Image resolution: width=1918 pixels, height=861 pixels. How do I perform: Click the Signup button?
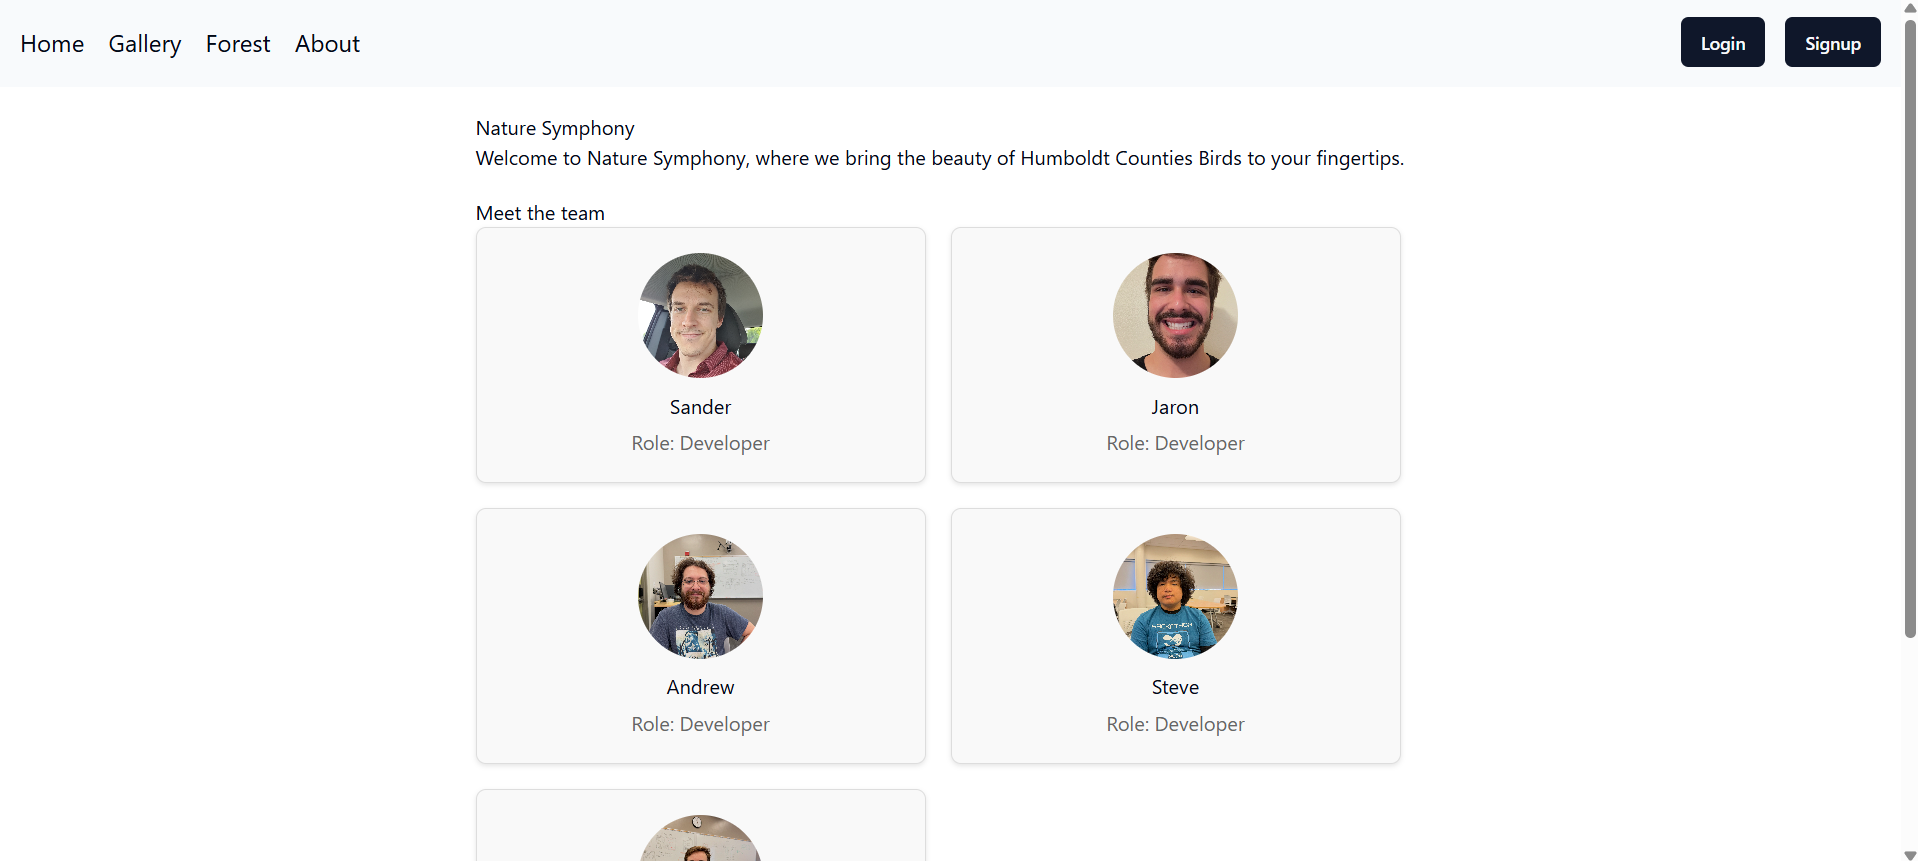pyautogui.click(x=1832, y=42)
